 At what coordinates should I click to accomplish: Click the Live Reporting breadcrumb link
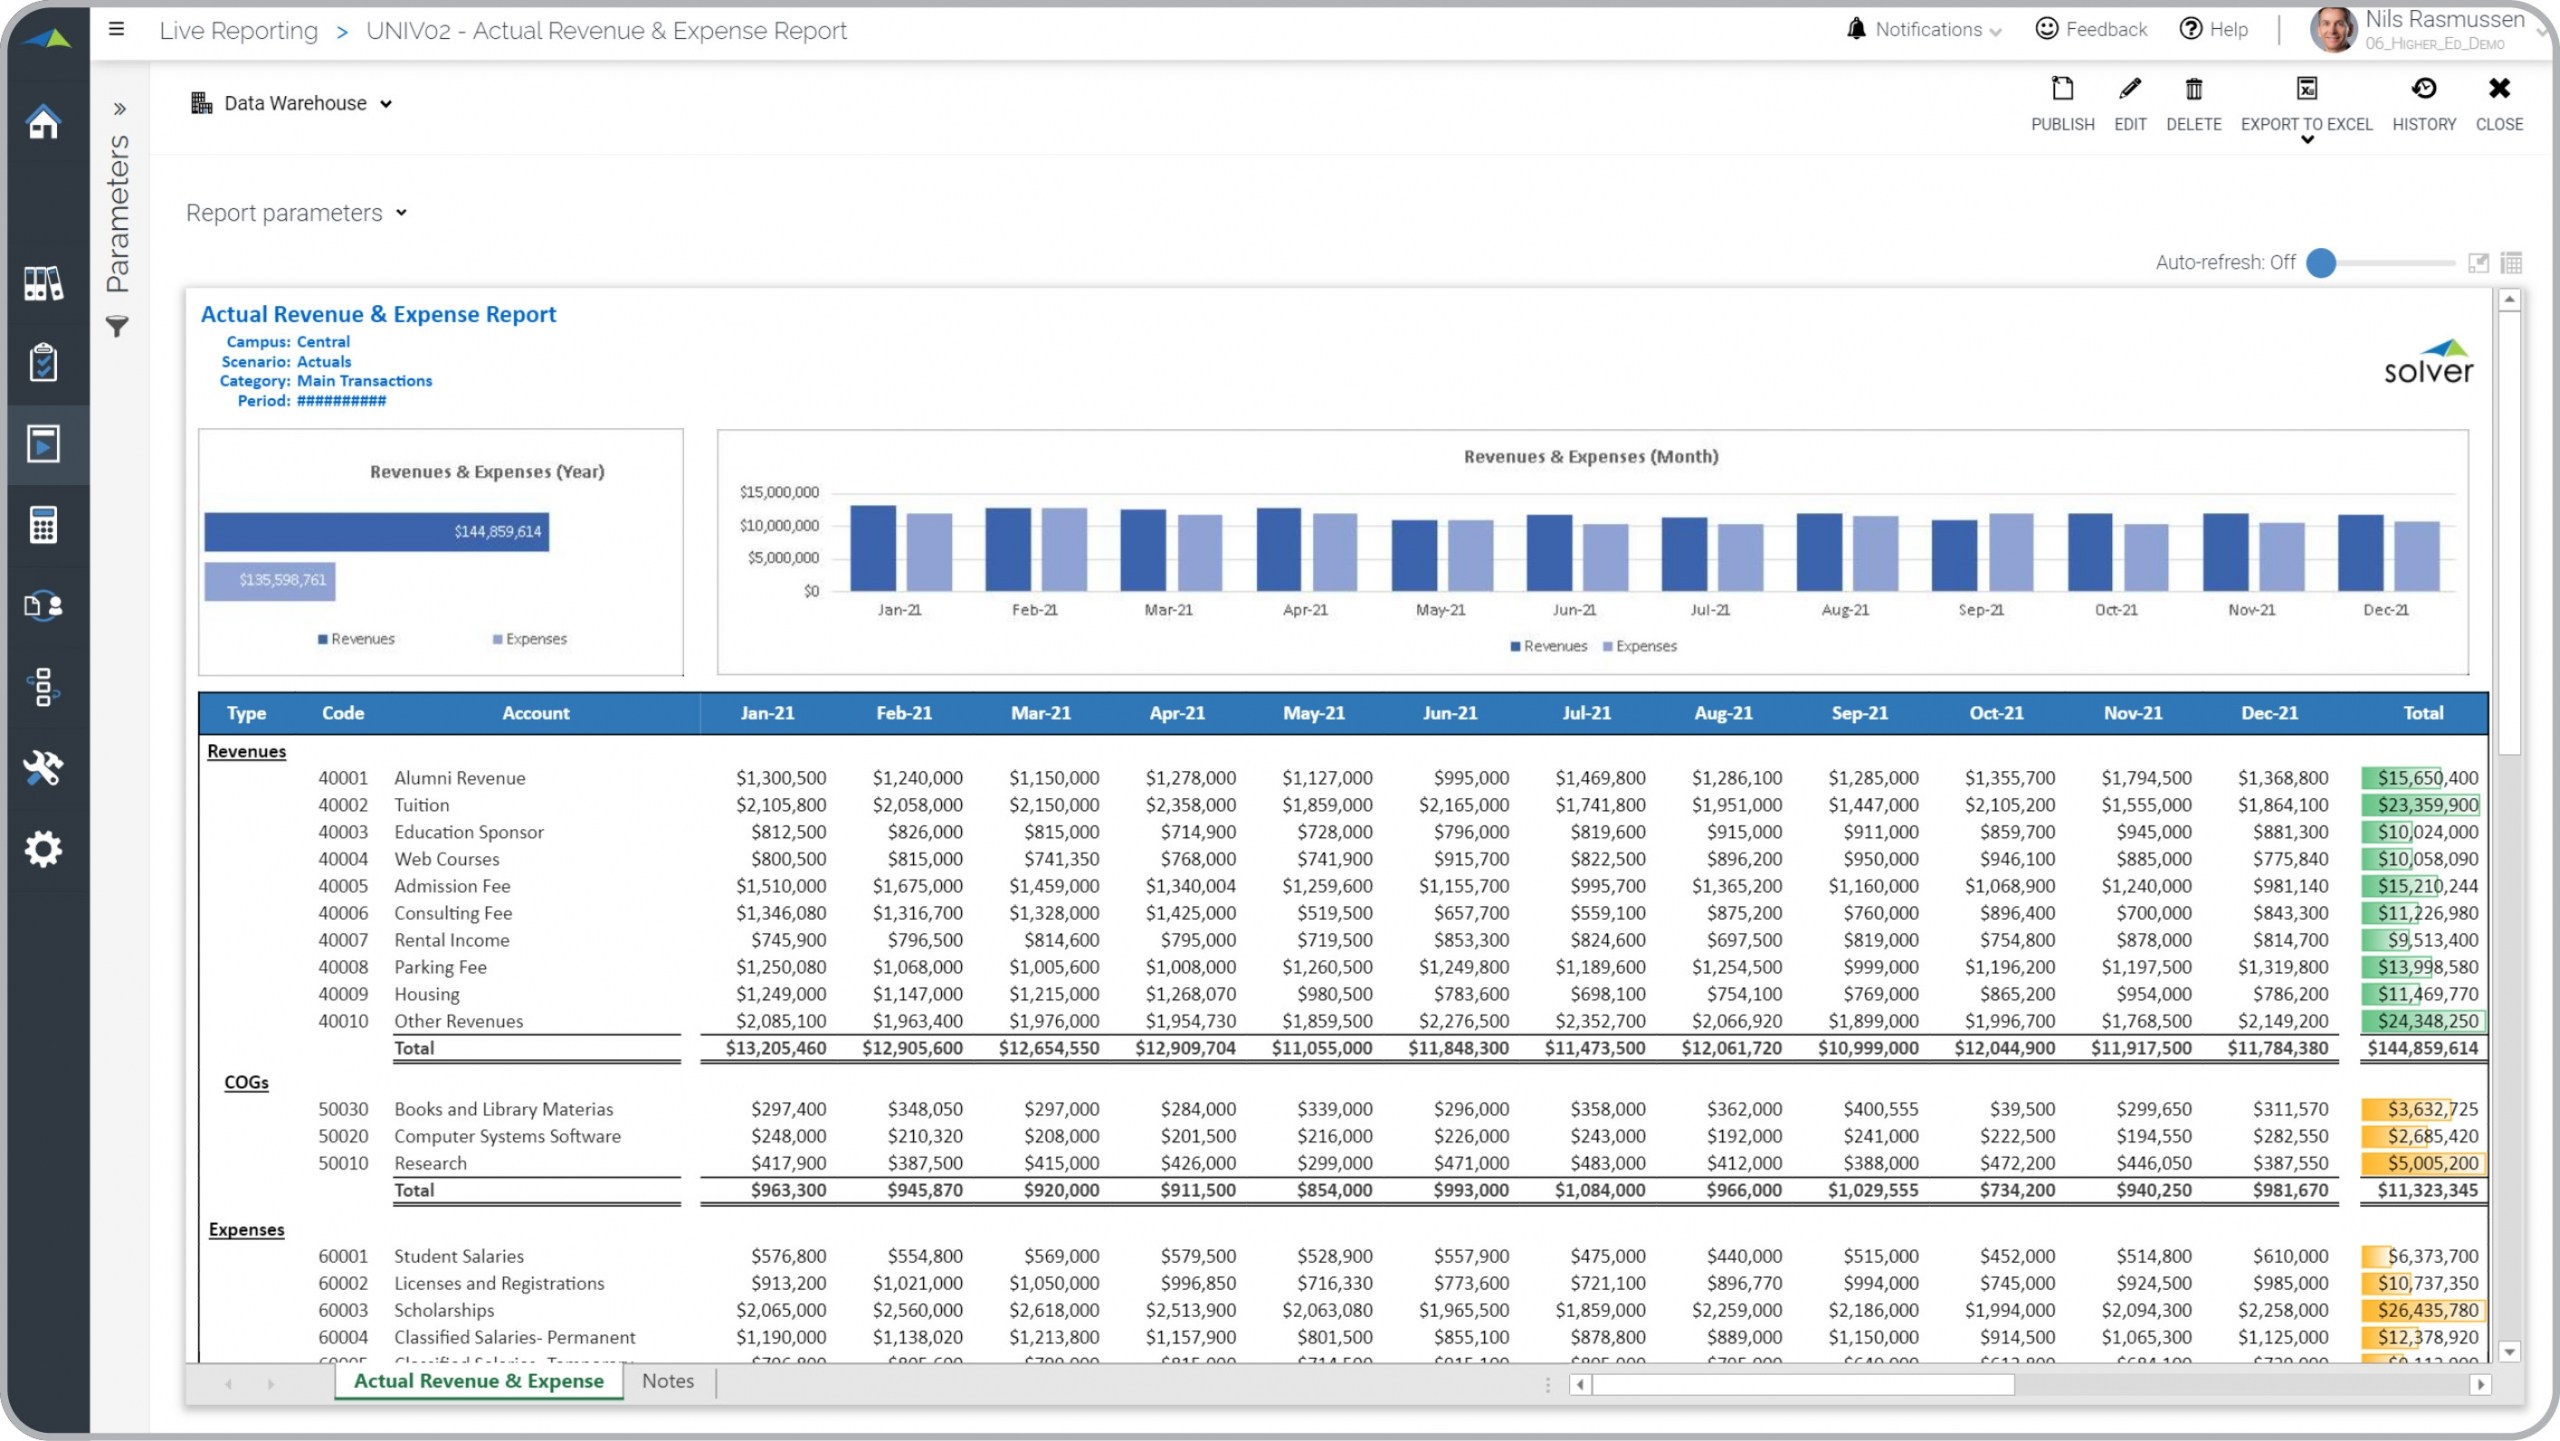pyautogui.click(x=238, y=31)
